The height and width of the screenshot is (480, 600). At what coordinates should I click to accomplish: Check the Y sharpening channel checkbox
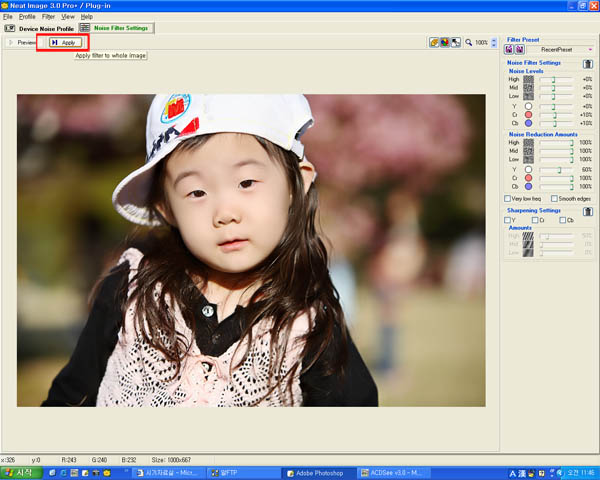tap(507, 220)
